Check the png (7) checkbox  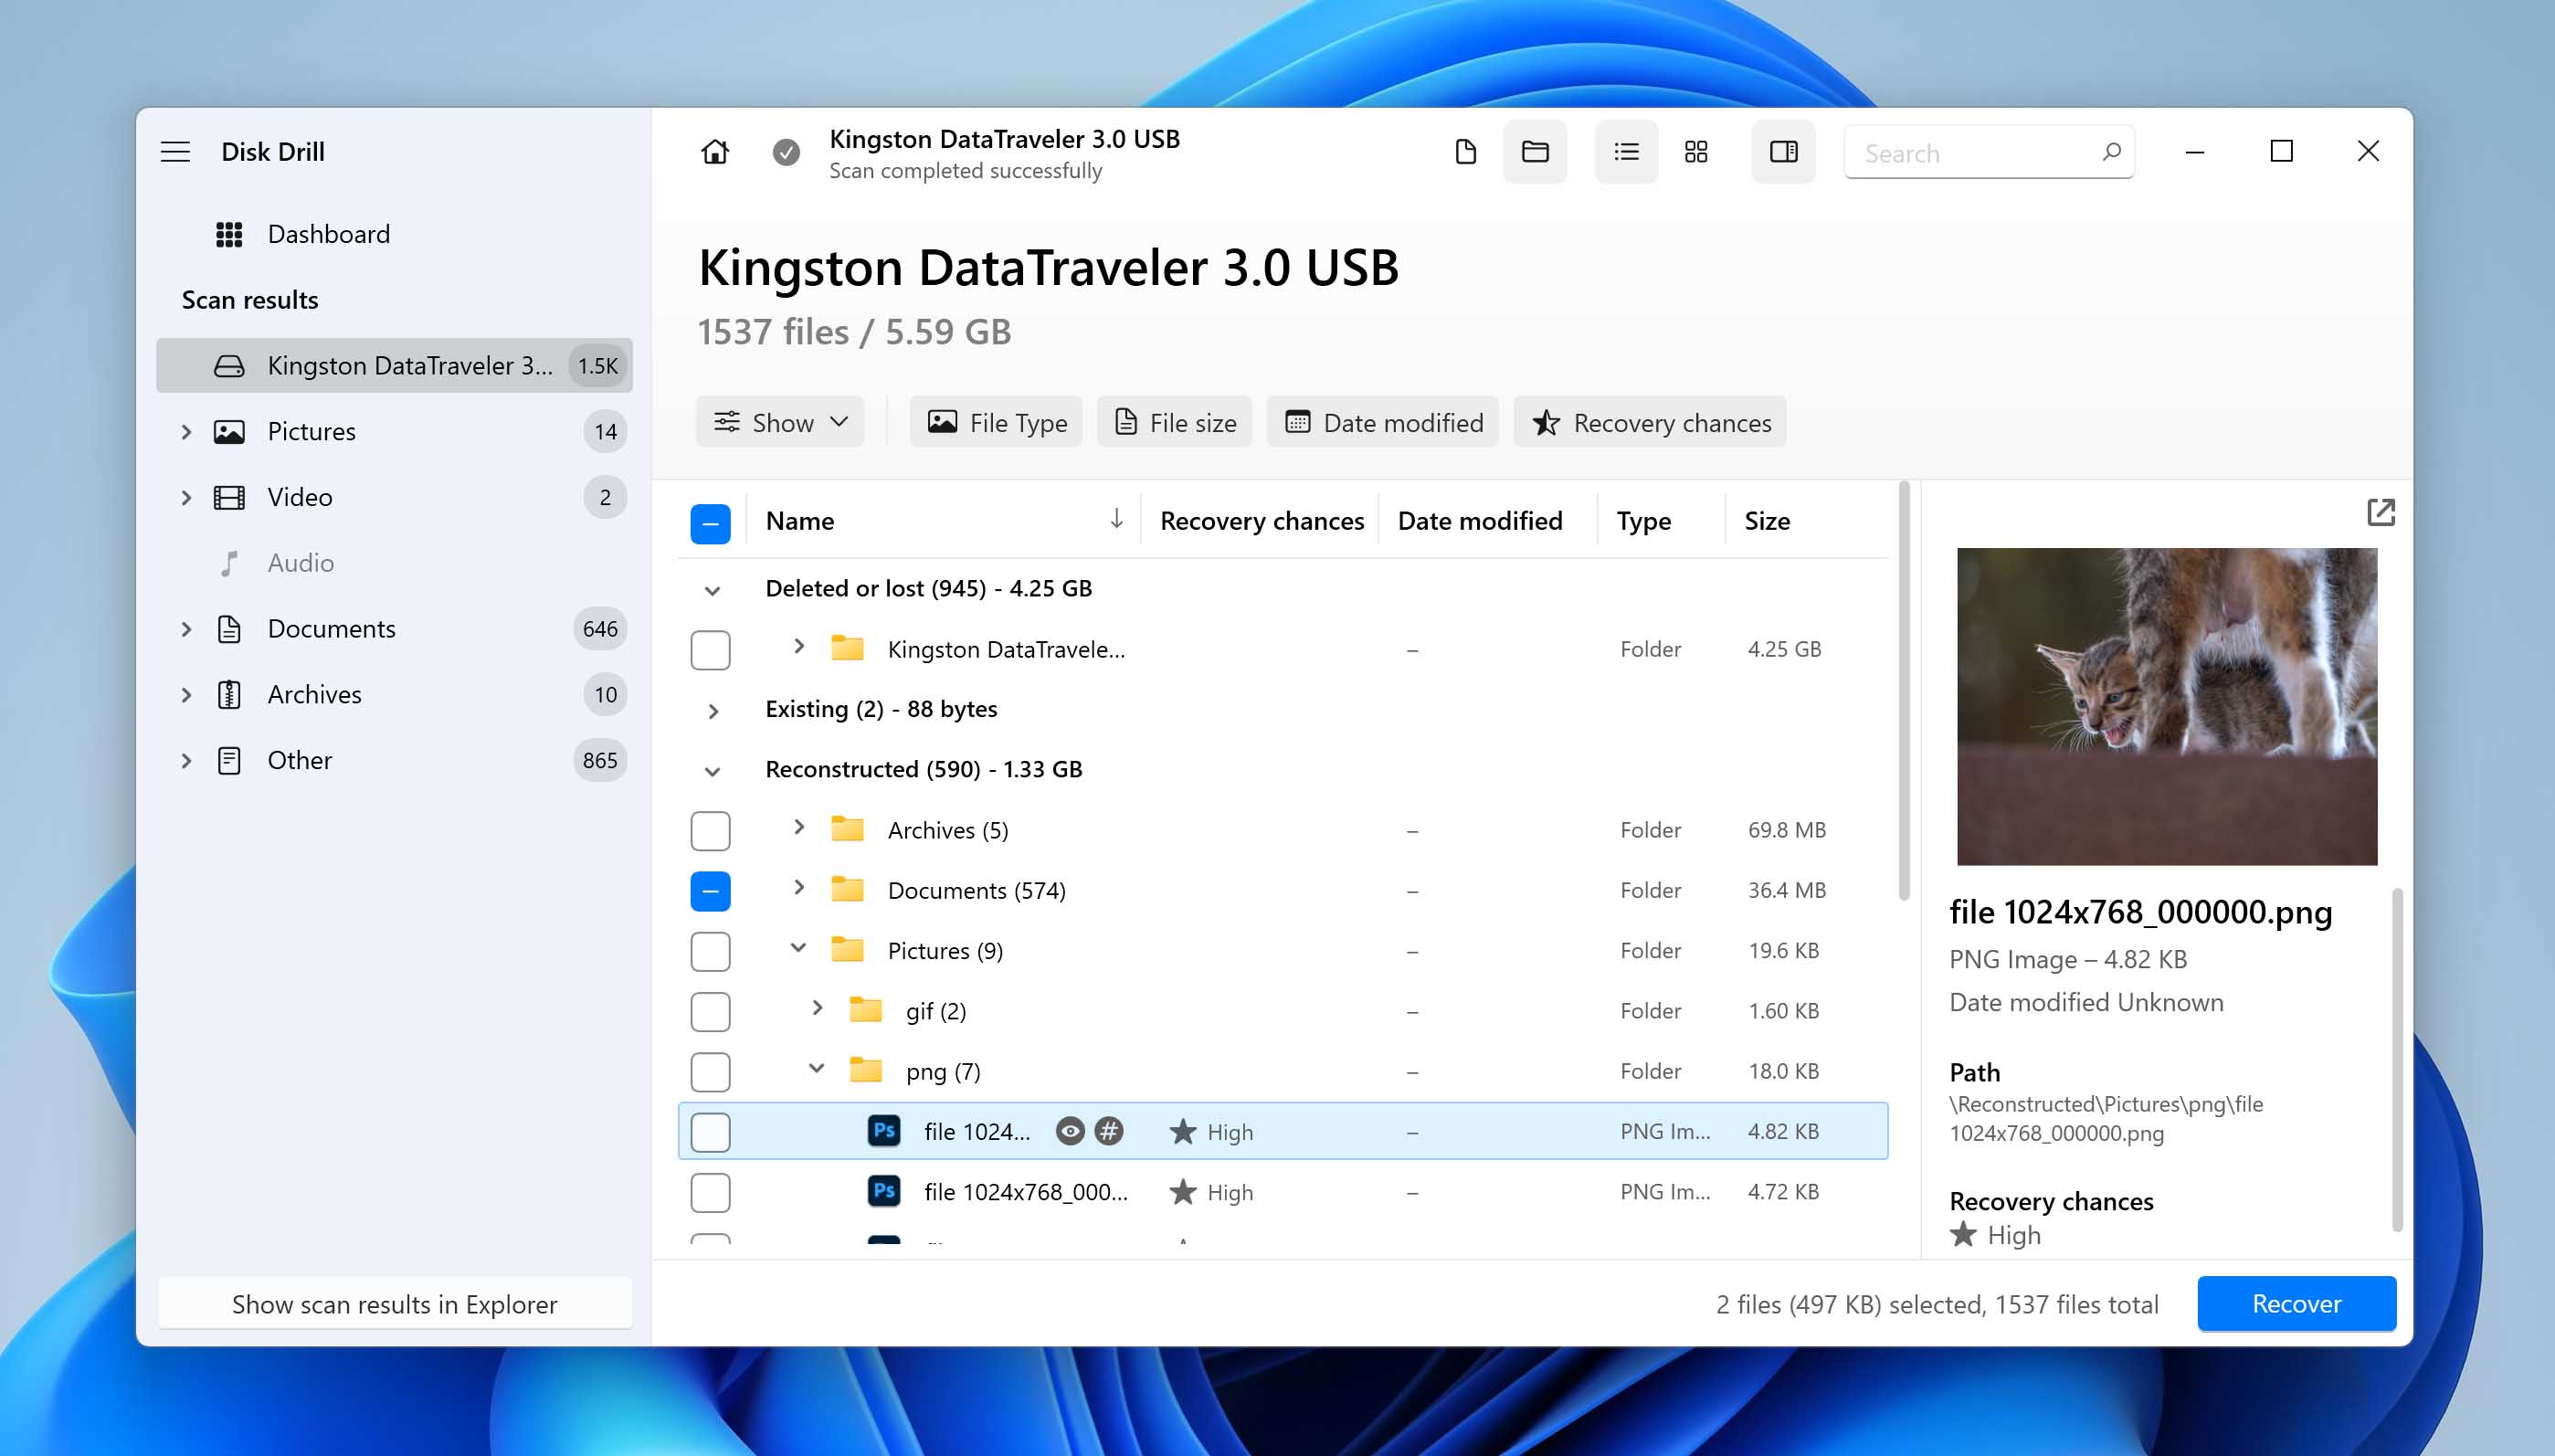coord(710,1072)
